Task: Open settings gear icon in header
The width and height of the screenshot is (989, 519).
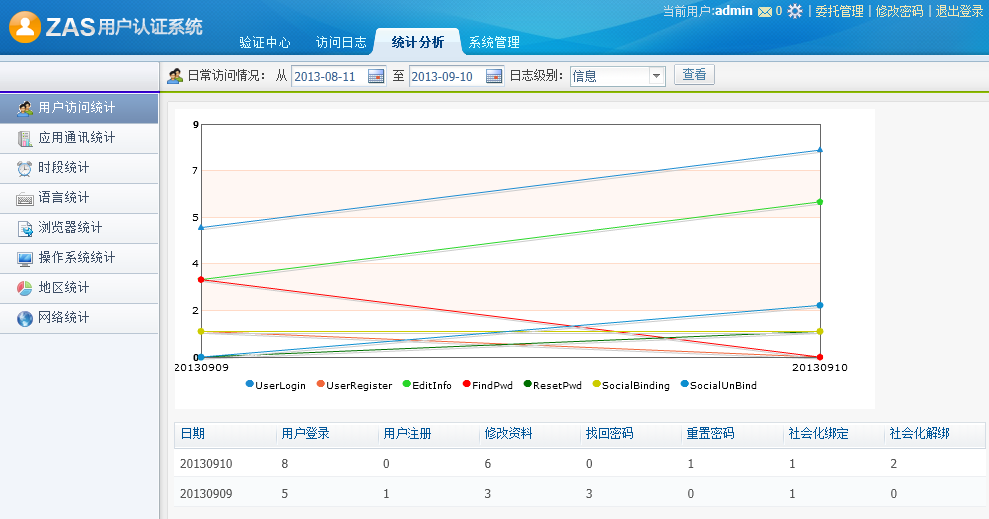Action: coord(795,12)
